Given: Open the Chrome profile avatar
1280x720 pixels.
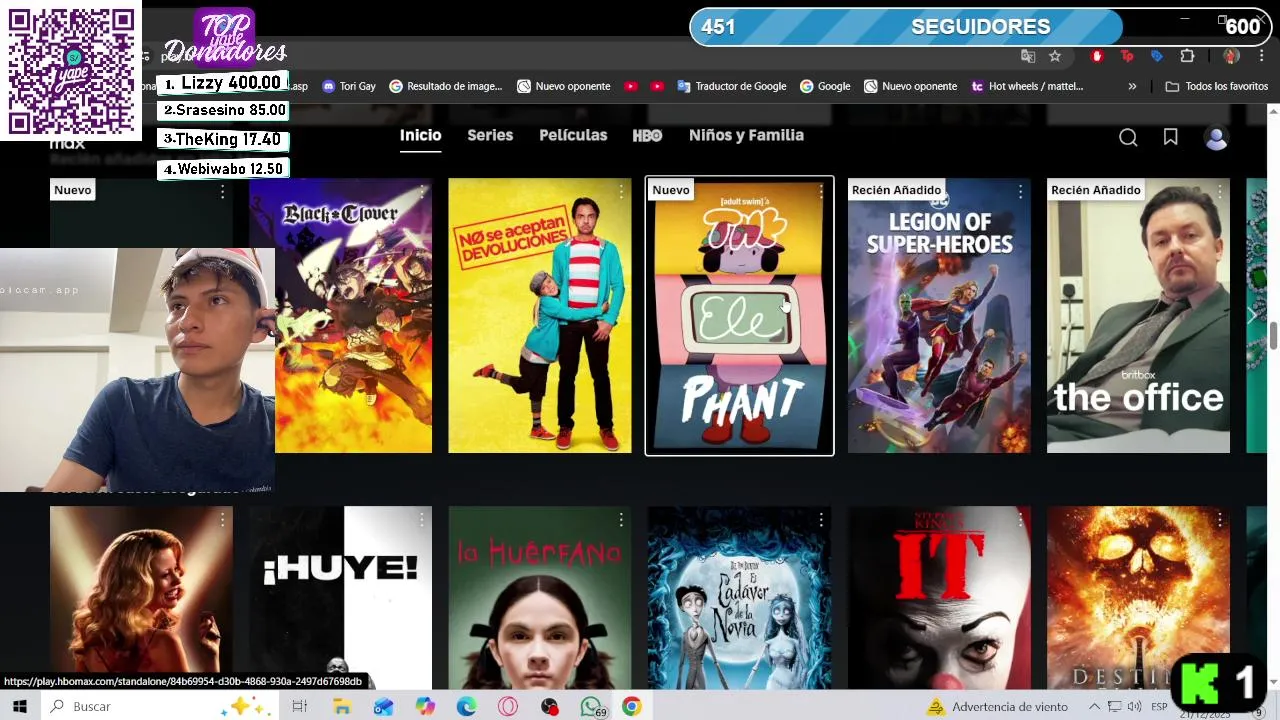Looking at the screenshot, I should (x=1231, y=56).
